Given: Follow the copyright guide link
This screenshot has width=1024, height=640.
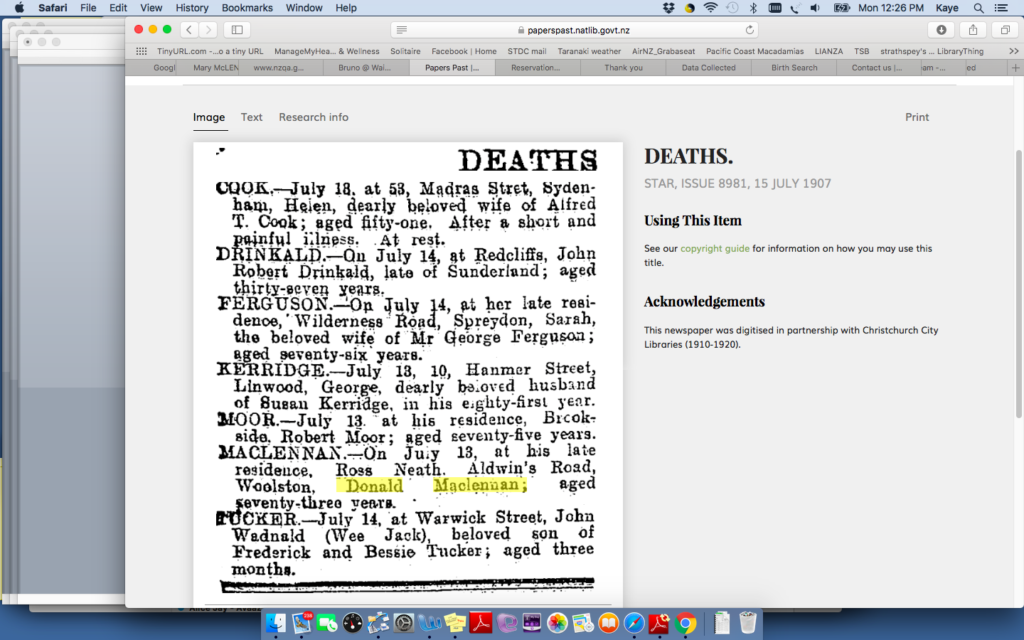Looking at the screenshot, I should 714,248.
